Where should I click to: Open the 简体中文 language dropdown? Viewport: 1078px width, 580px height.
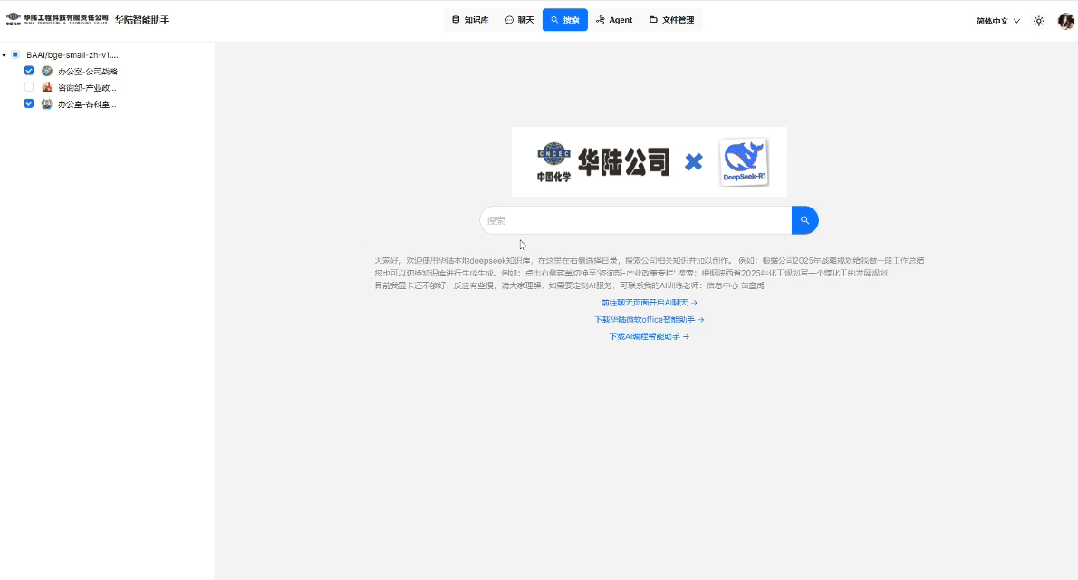[998, 21]
